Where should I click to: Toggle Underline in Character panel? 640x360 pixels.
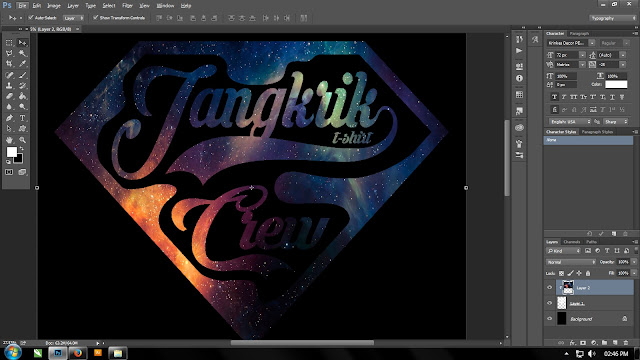[612, 97]
